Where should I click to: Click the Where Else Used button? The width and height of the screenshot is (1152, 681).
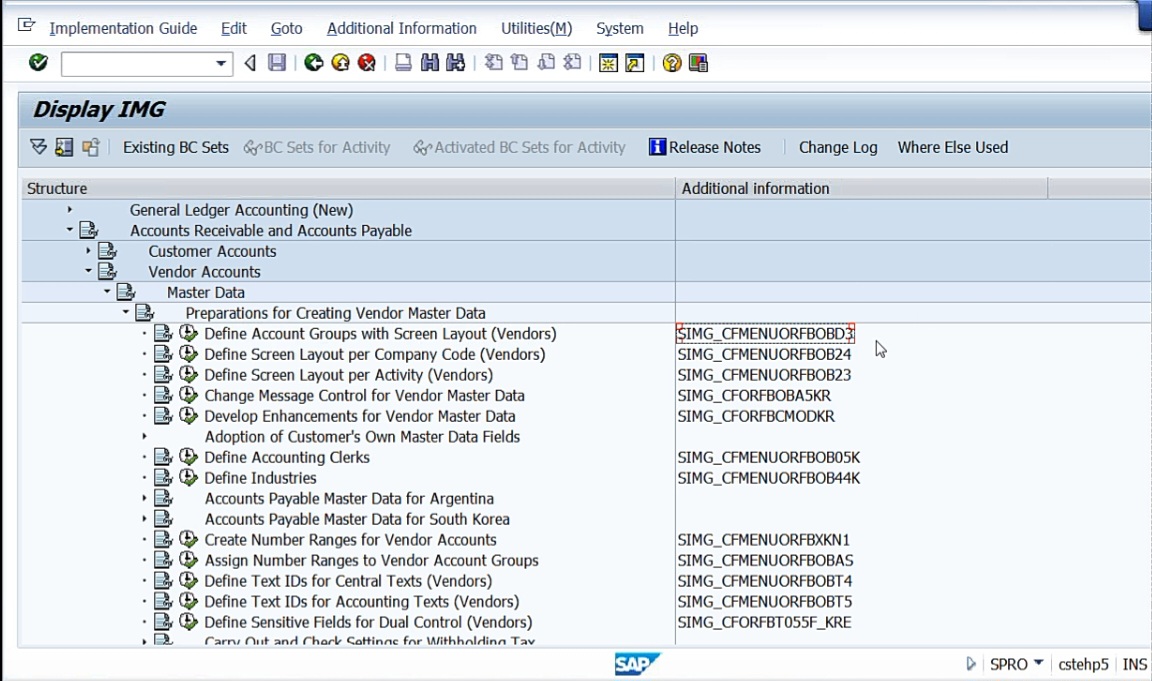point(953,147)
